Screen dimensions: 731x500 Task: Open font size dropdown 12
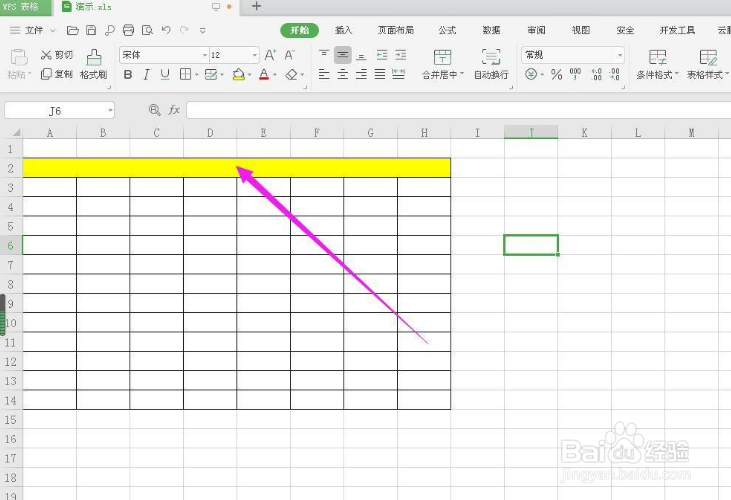click(x=255, y=55)
